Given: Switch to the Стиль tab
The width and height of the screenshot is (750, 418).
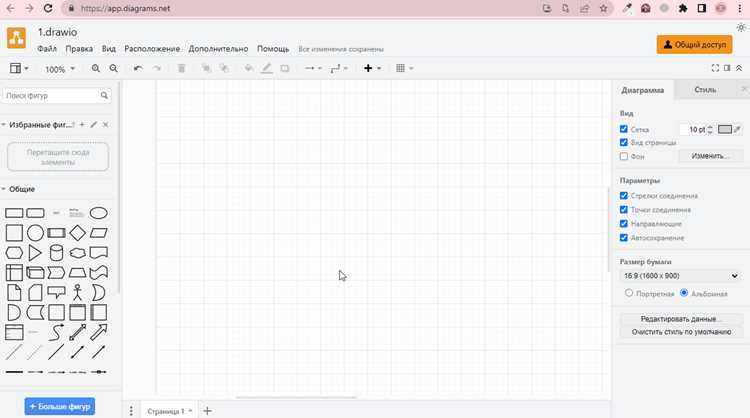Looking at the screenshot, I should 705,89.
